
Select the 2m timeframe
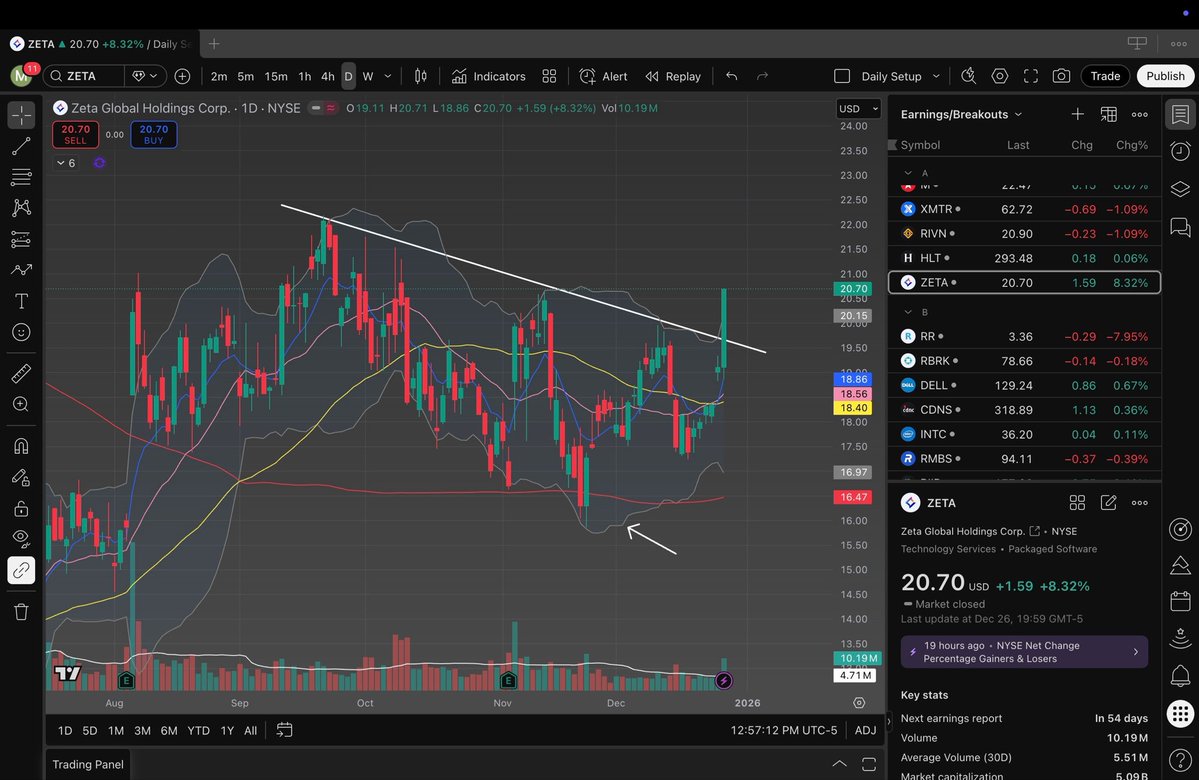coord(219,76)
